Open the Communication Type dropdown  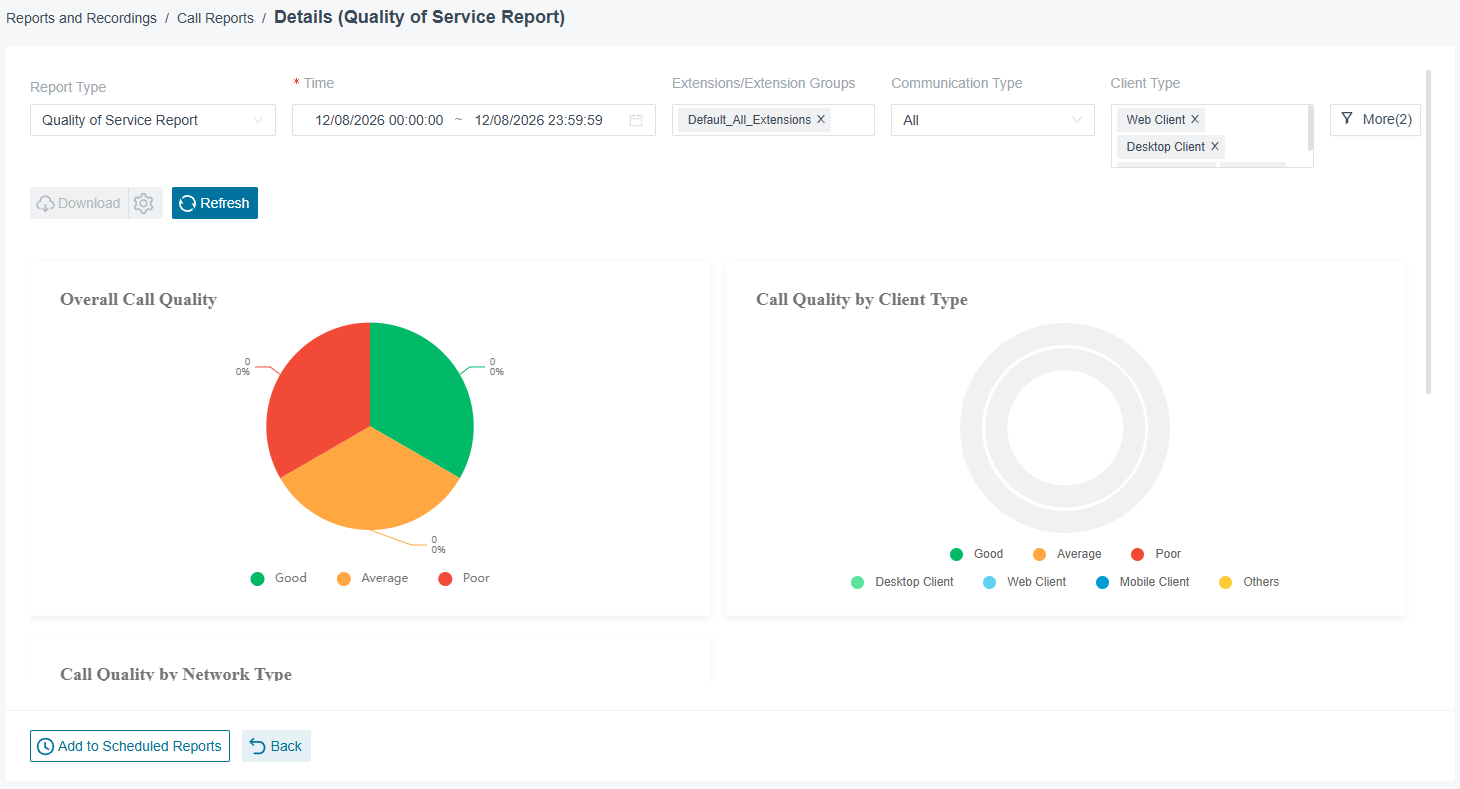pyautogui.click(x=993, y=120)
